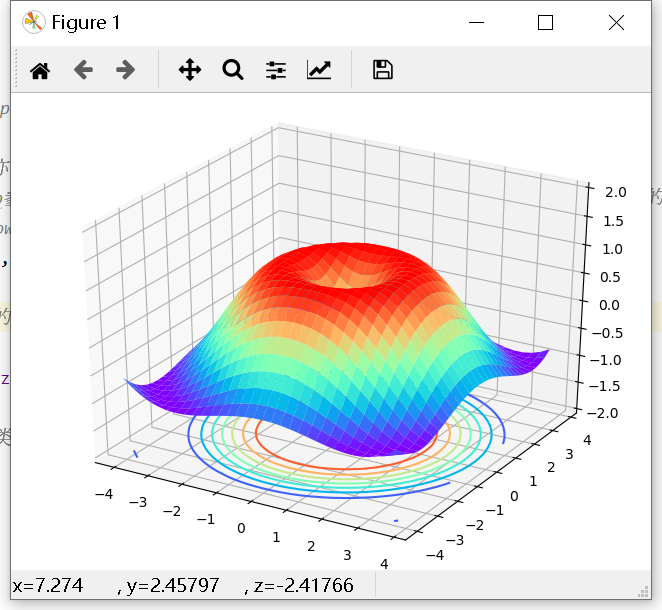Click the matplotlib Figure 1 window icon
The image size is (662, 610).
34,22
